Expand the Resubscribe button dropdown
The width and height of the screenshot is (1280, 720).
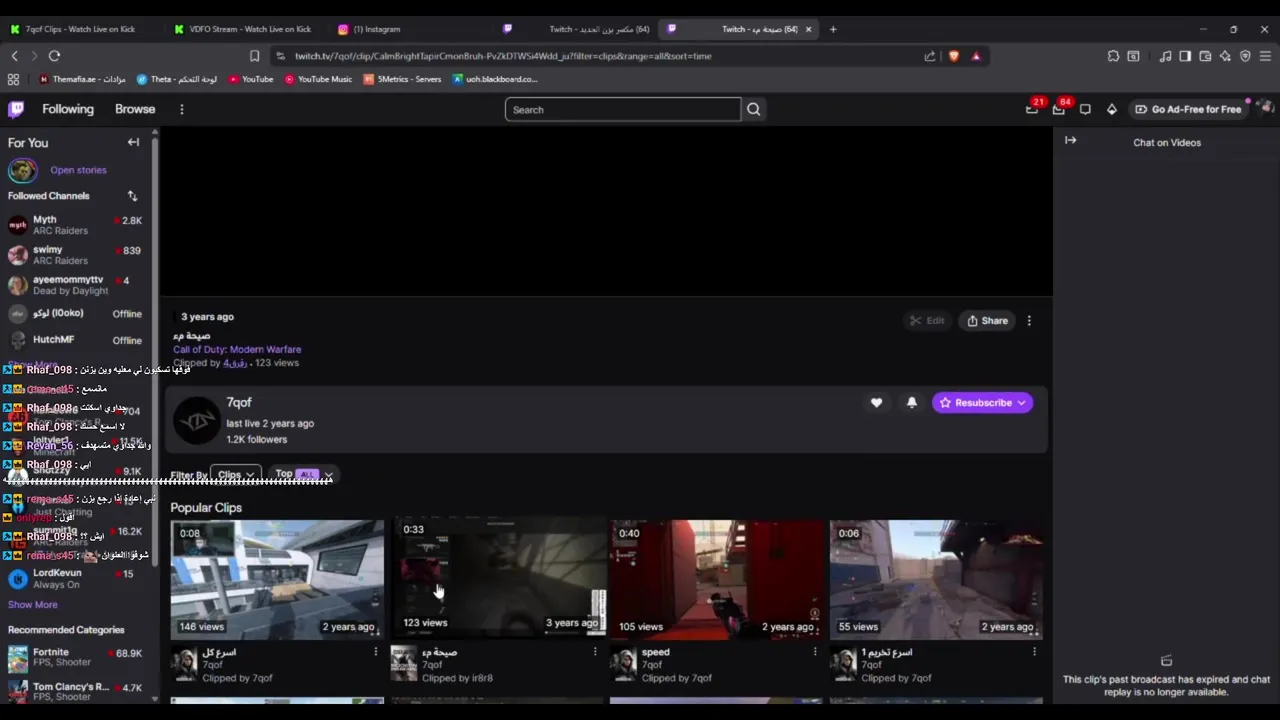tap(1021, 403)
